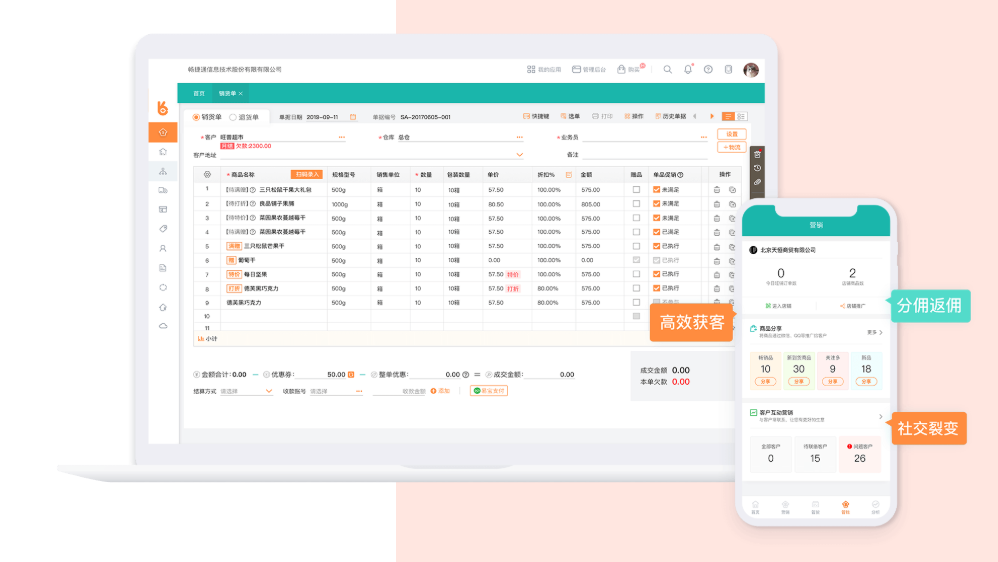Select the 退货单 radio button
This screenshot has height=562, width=998.
coord(233,117)
